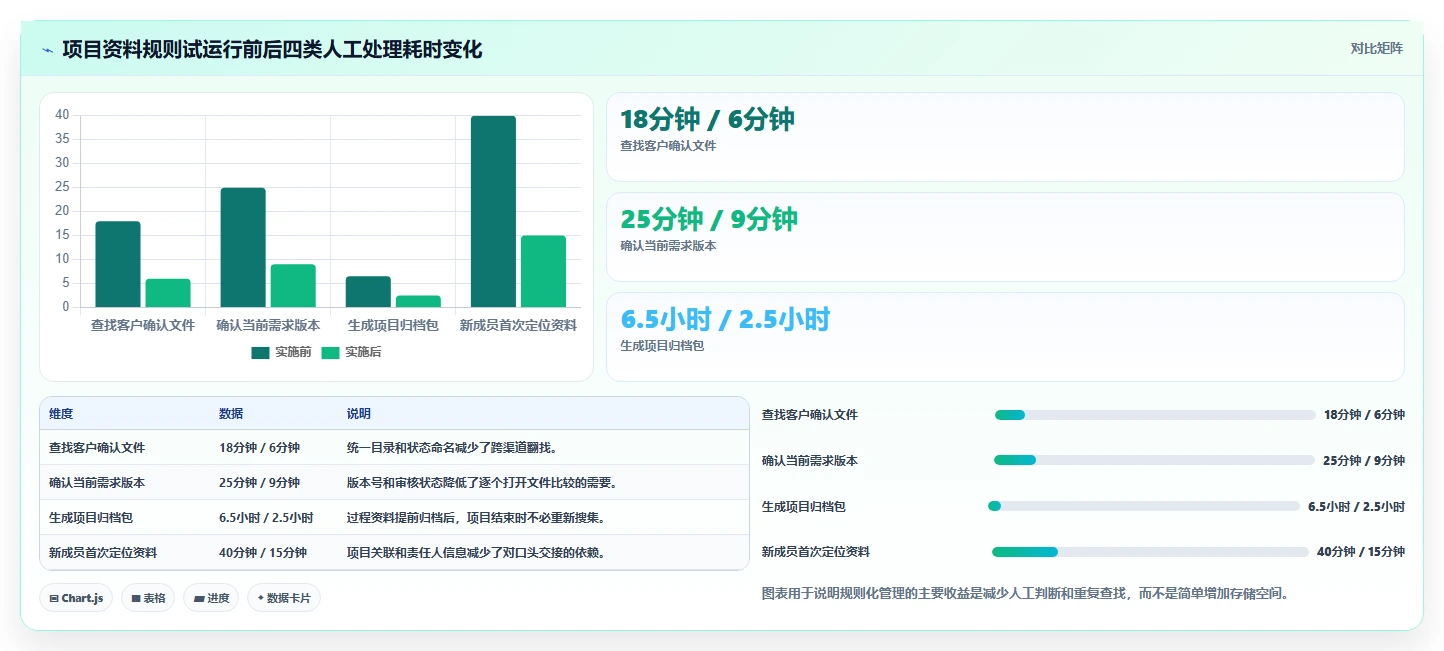Image resolution: width=1444 pixels, height=651 pixels.
Task: Click the progress row value 6.5小时 / 2.5小时
Action: click(1356, 507)
